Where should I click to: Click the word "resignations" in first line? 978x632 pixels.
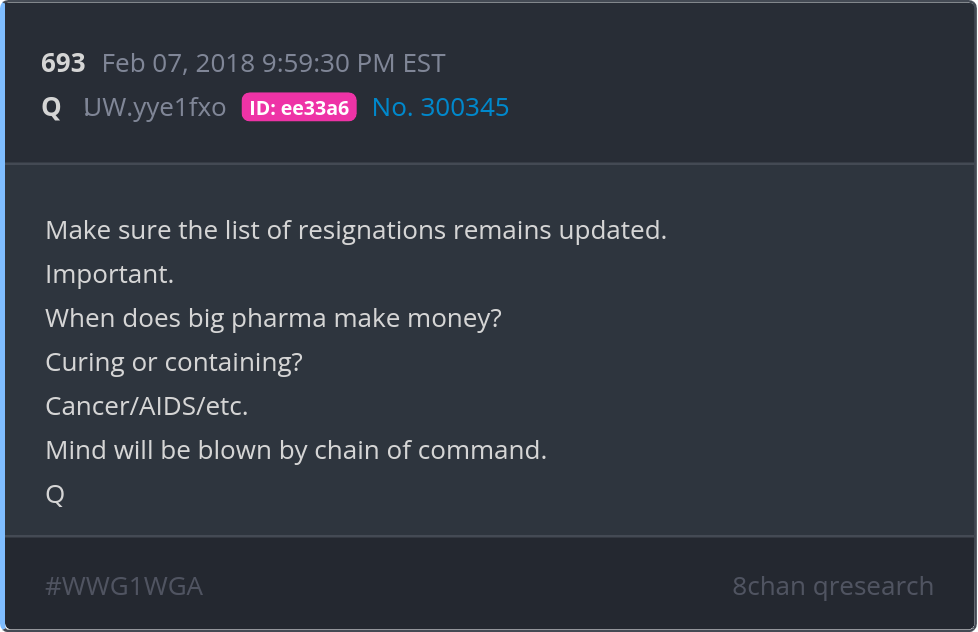[385, 230]
